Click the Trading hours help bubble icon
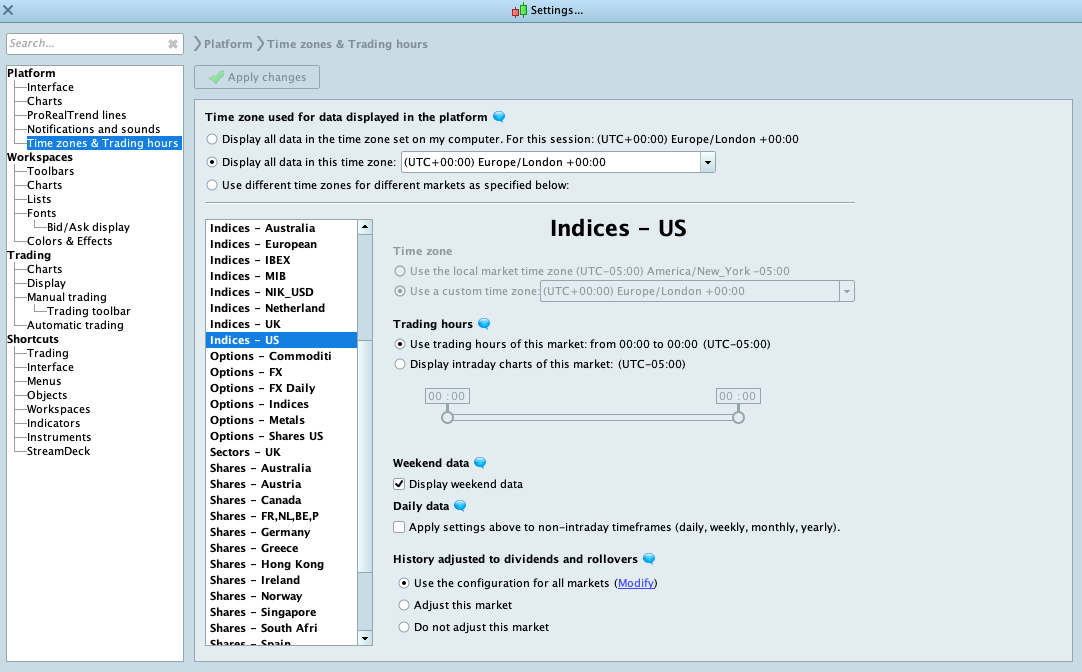Image resolution: width=1082 pixels, height=672 pixels. (x=484, y=324)
